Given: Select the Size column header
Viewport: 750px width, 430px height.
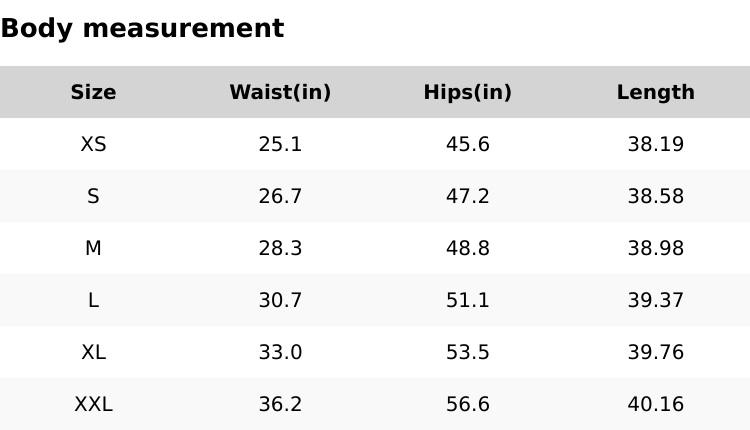Looking at the screenshot, I should [x=93, y=93].
